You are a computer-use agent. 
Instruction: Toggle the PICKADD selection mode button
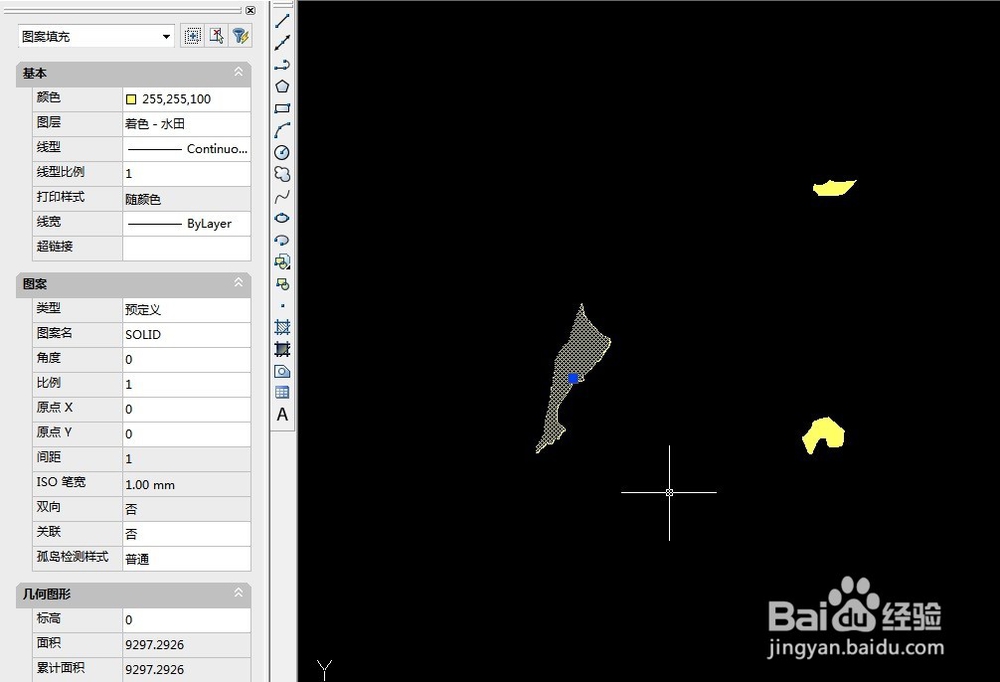click(193, 36)
